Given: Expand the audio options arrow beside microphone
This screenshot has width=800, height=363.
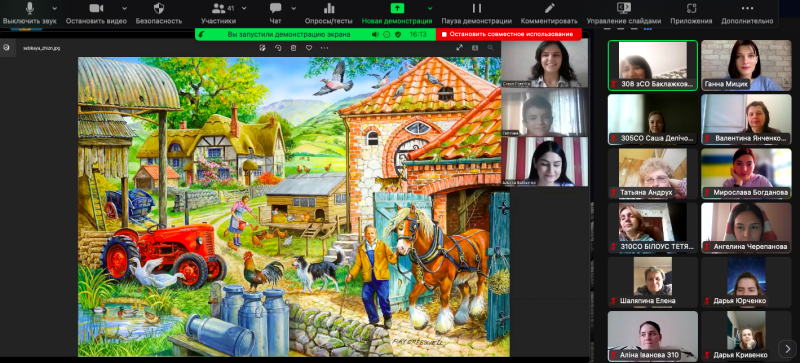Looking at the screenshot, I should tap(55, 8).
